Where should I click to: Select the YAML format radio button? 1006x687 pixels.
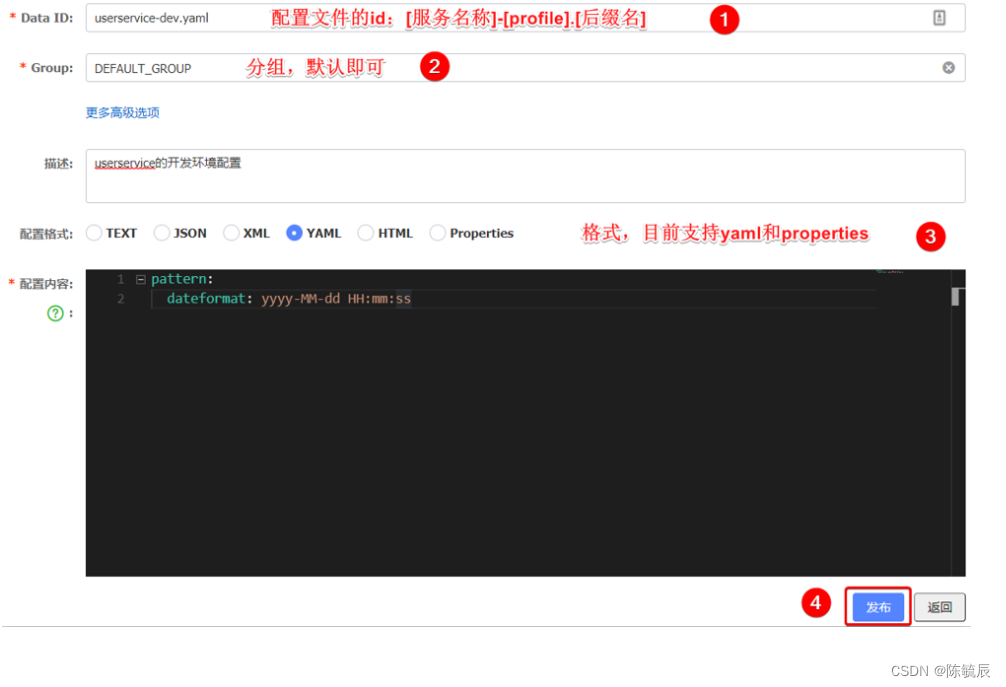coord(294,233)
